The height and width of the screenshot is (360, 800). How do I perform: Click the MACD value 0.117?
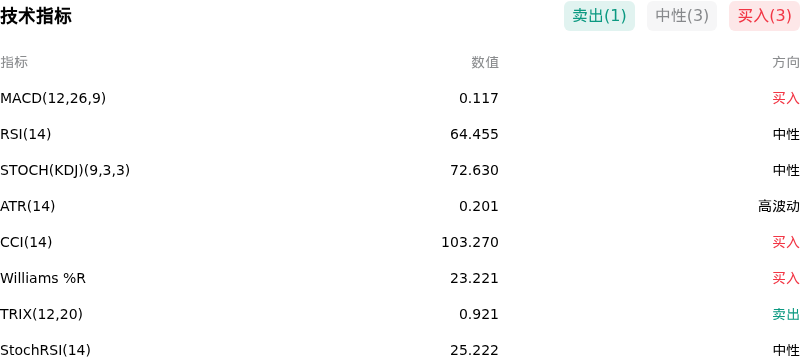point(479,98)
